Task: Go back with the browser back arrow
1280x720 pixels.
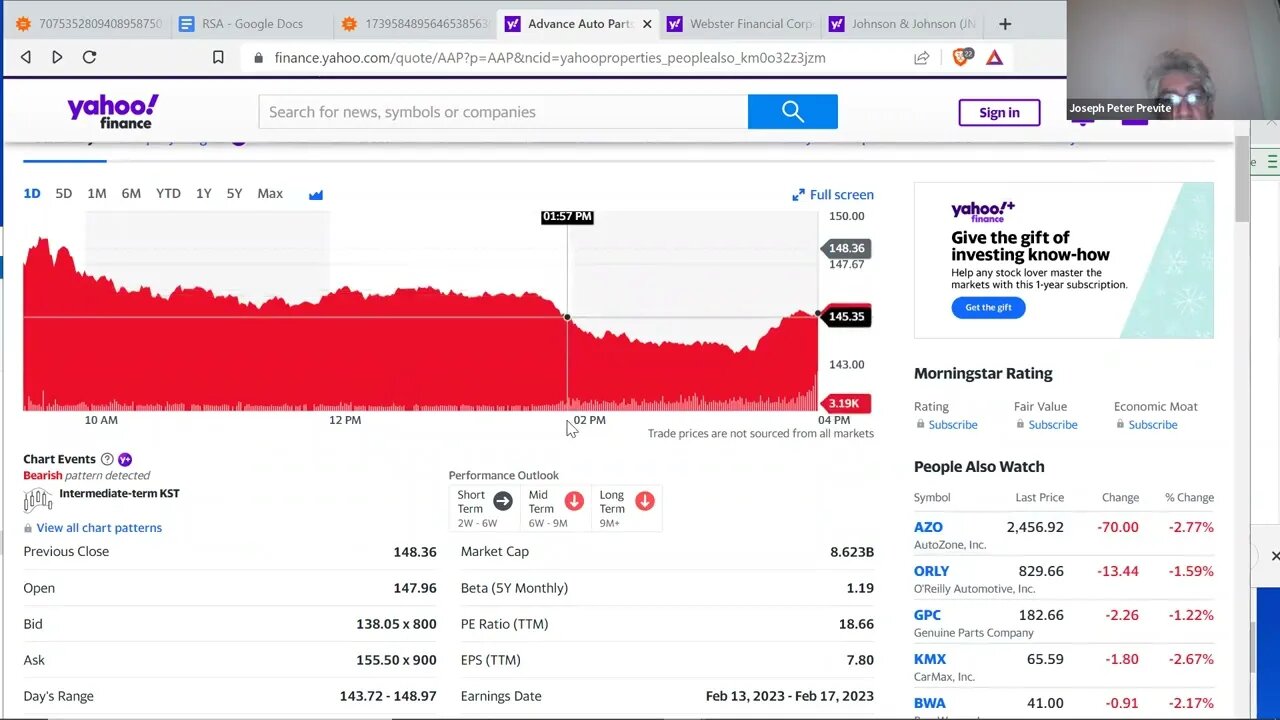Action: pyautogui.click(x=26, y=58)
